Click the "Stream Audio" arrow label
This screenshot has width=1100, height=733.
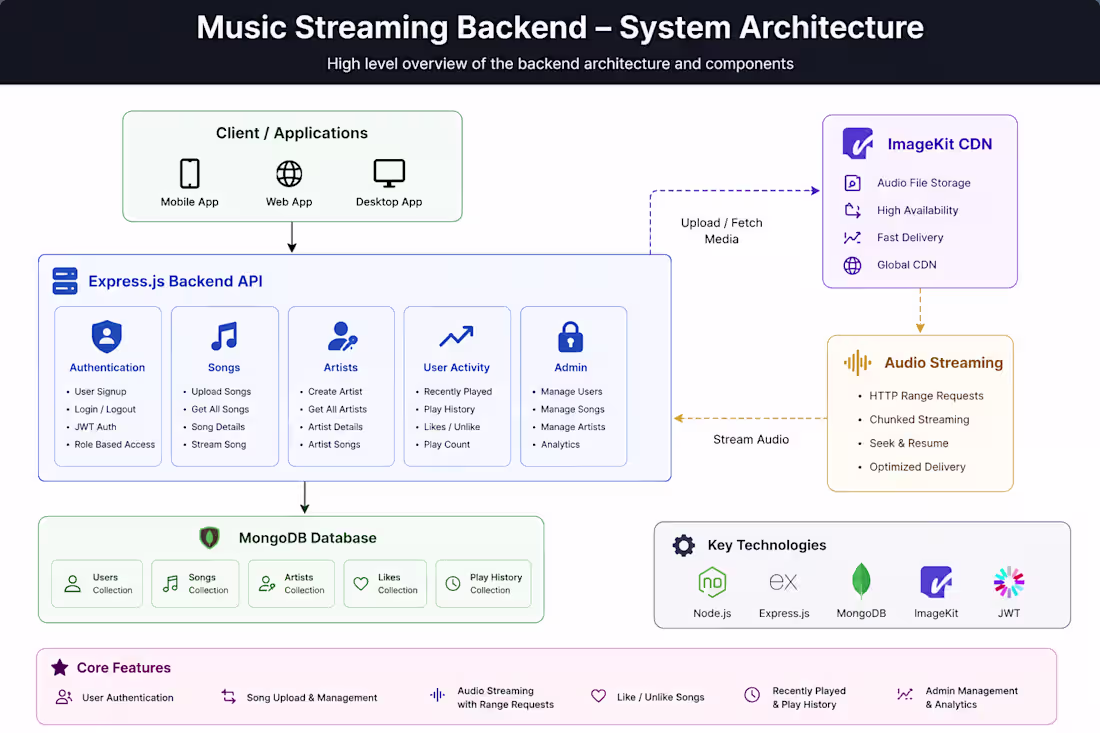coord(751,440)
